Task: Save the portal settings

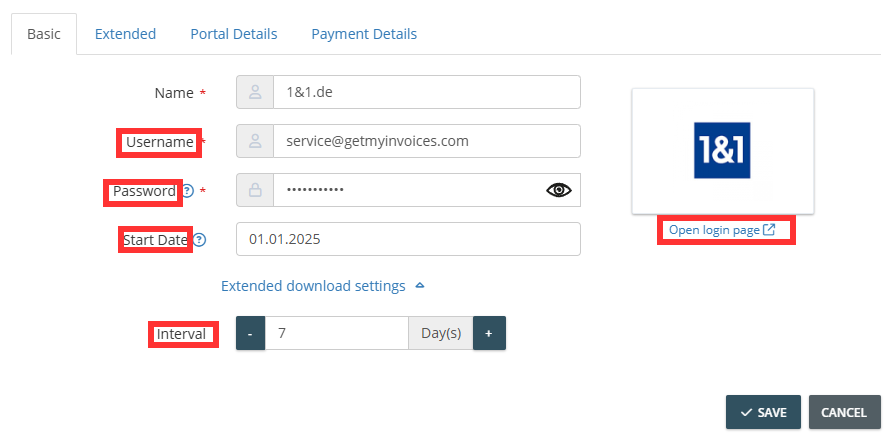Action: [763, 412]
